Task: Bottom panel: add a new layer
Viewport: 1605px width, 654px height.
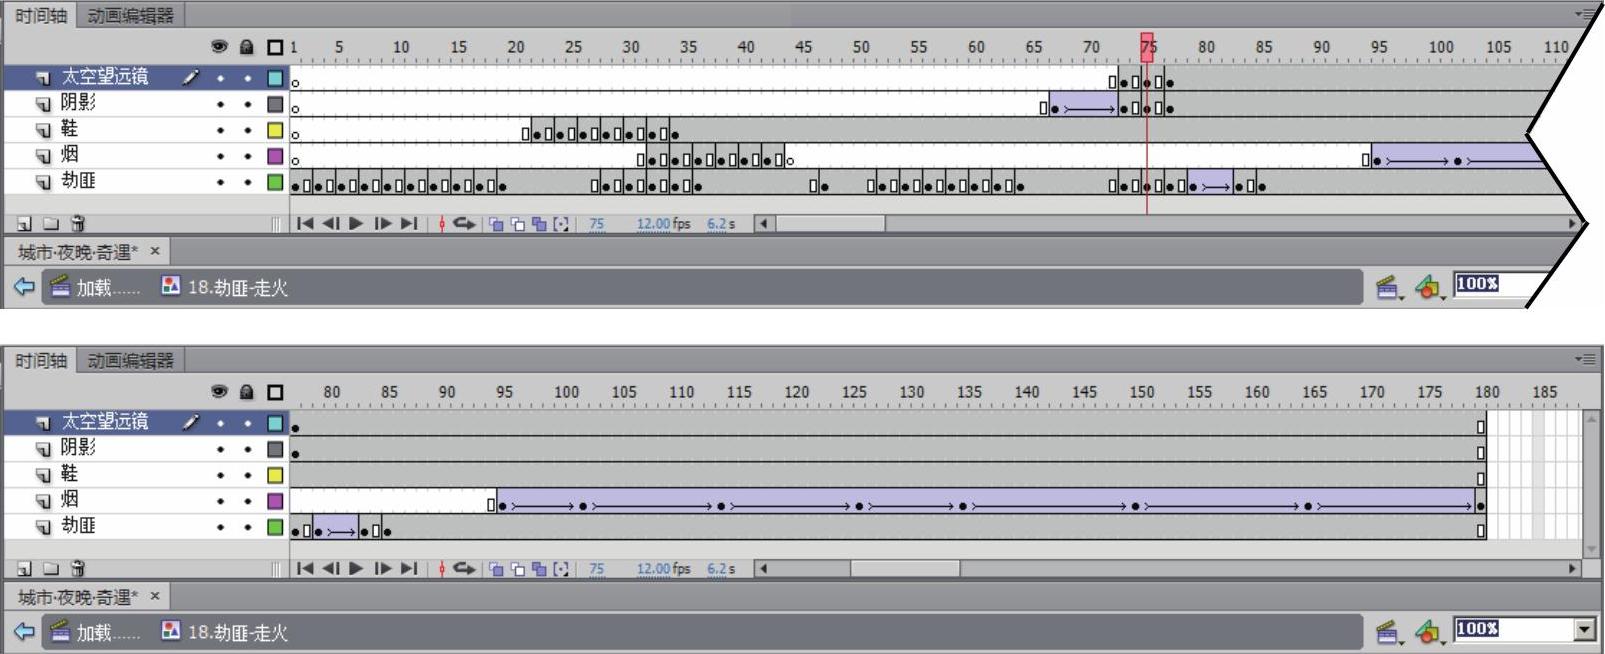Action: coord(24,569)
